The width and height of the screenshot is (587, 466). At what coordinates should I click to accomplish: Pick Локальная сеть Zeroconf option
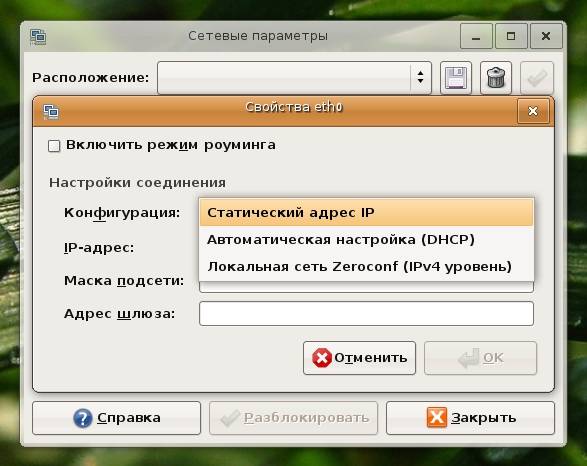coord(366,266)
